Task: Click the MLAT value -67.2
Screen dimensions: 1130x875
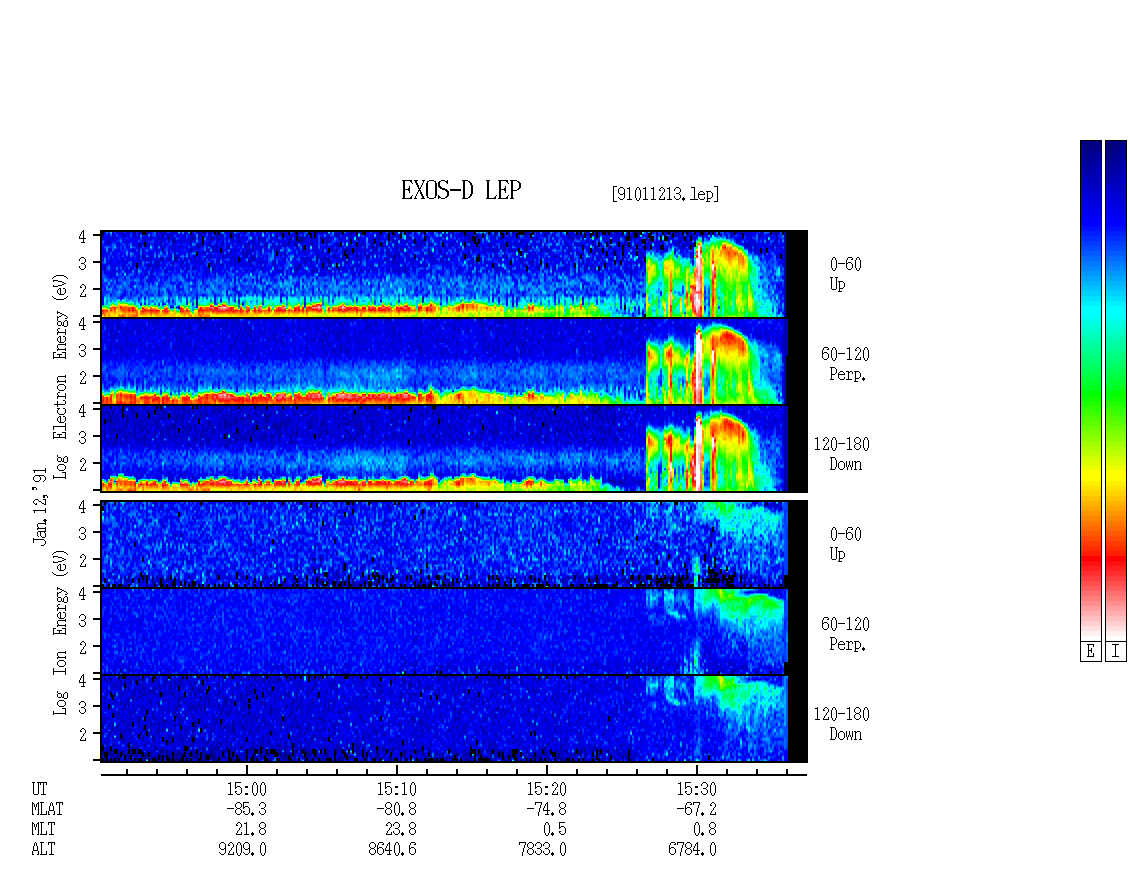Action: (x=696, y=809)
